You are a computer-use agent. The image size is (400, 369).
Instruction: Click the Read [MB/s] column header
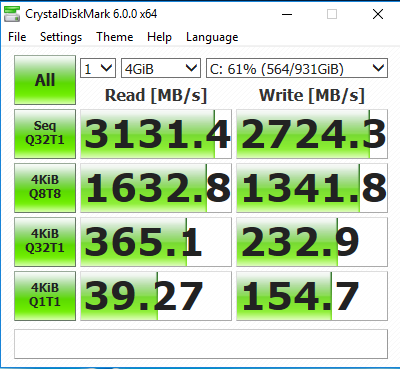[156, 95]
